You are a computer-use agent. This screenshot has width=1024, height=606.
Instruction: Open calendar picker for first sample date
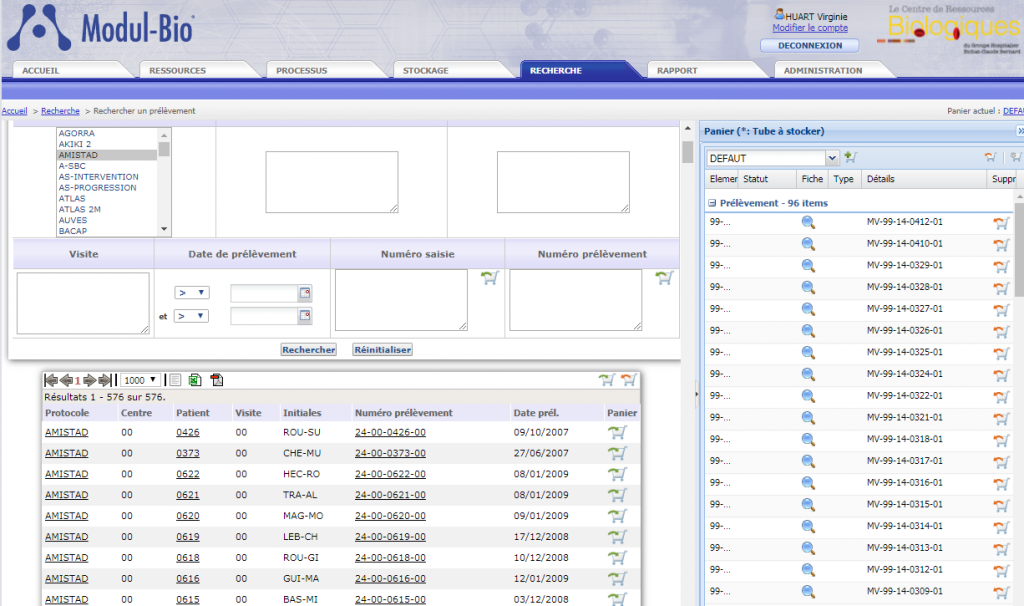point(305,293)
